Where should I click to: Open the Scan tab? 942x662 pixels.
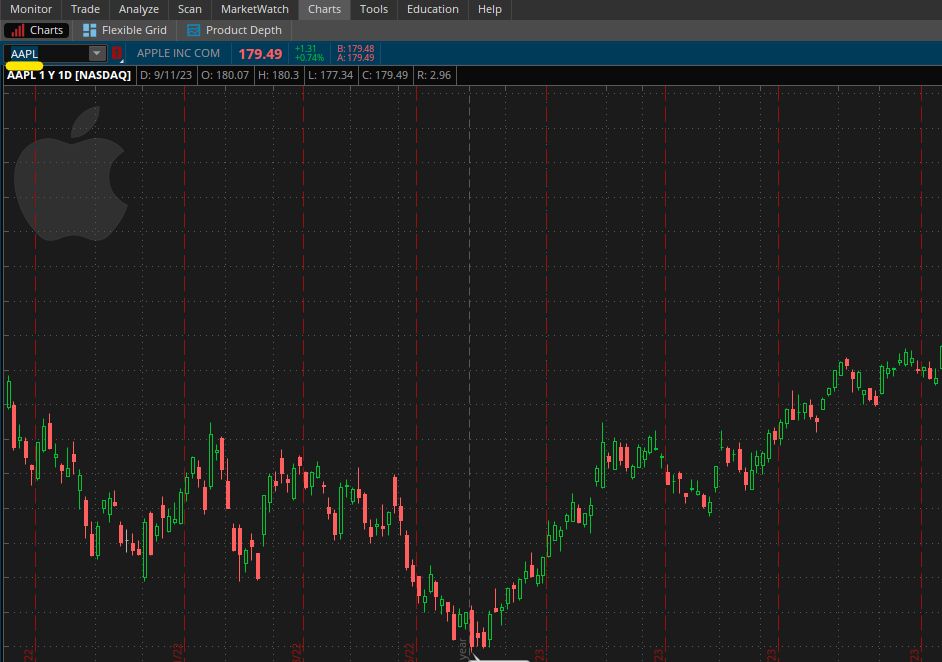[x=189, y=9]
